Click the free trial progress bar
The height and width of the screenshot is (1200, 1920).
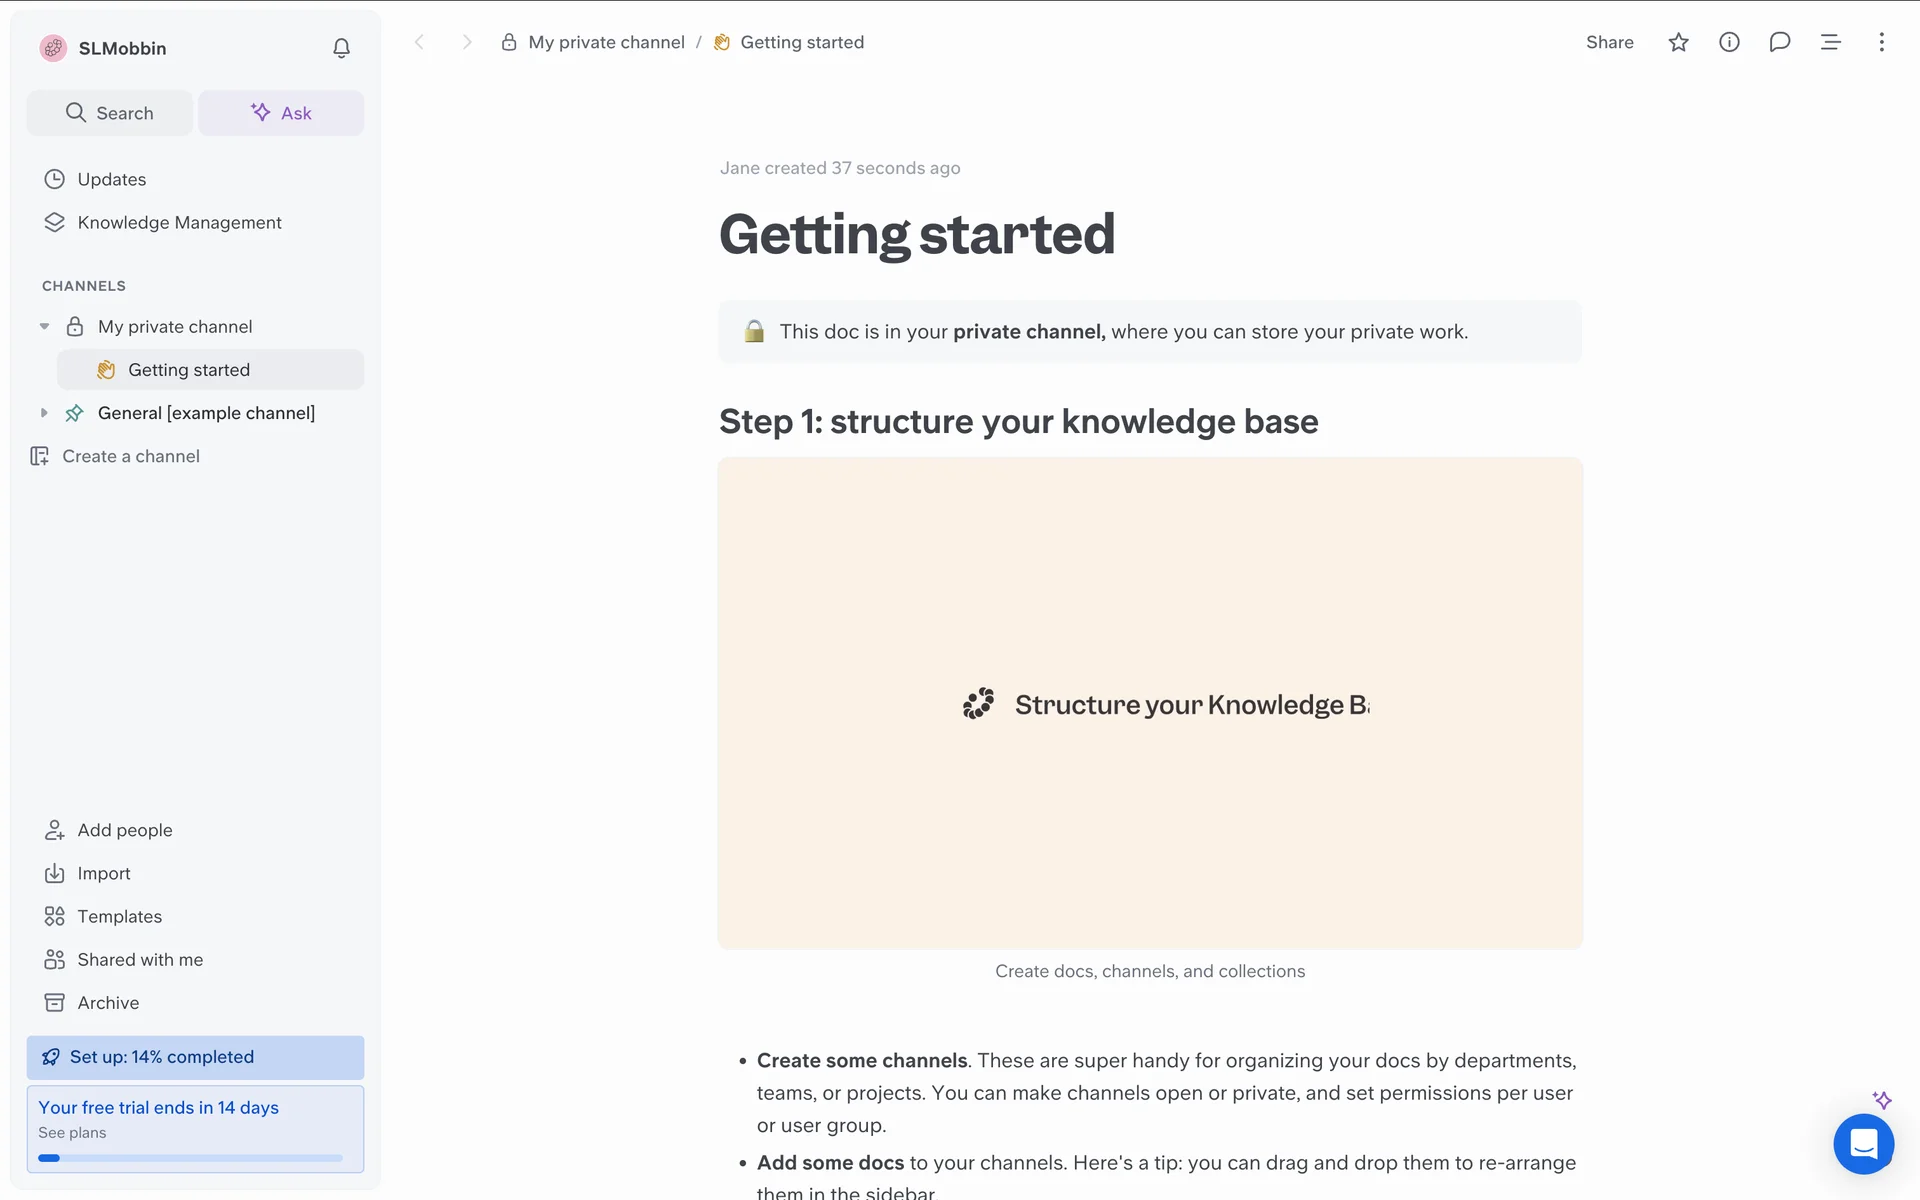click(x=190, y=1158)
